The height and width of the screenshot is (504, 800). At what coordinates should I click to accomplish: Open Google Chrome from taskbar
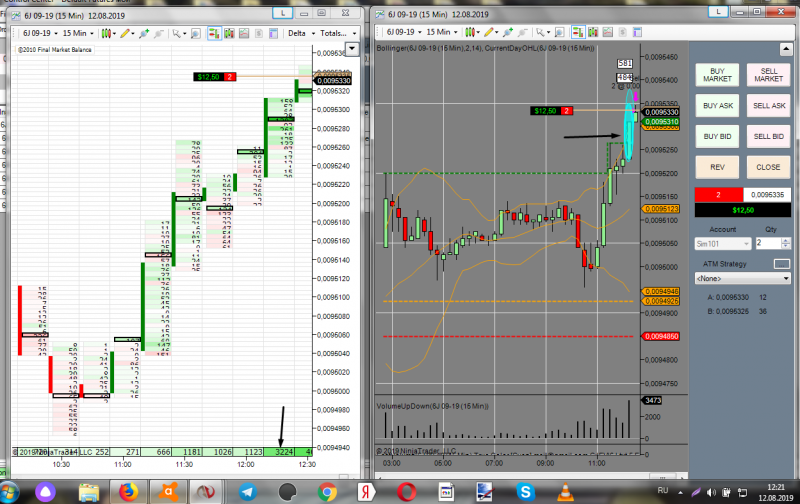327,492
